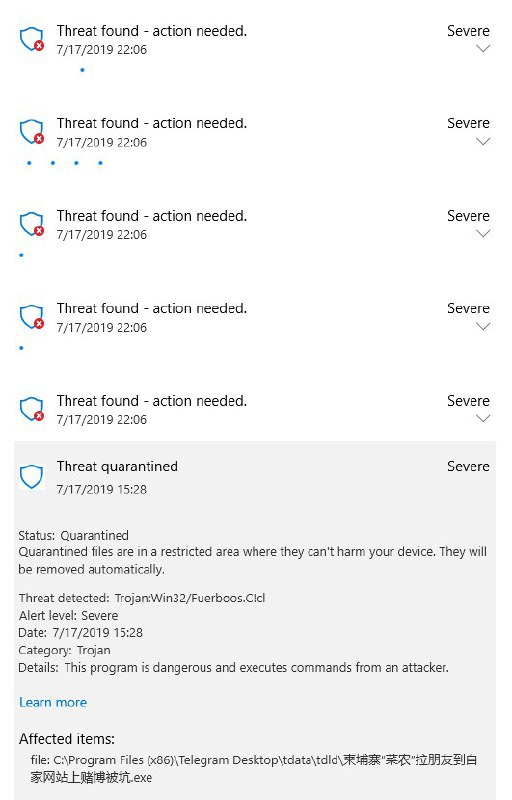Expand the fourth threat found entry chevron
The image size is (512, 800).
(482, 327)
